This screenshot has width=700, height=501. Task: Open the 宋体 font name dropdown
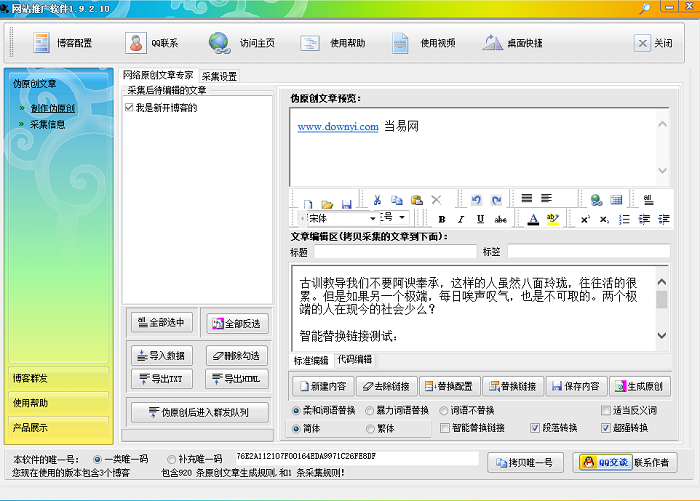[340, 218]
